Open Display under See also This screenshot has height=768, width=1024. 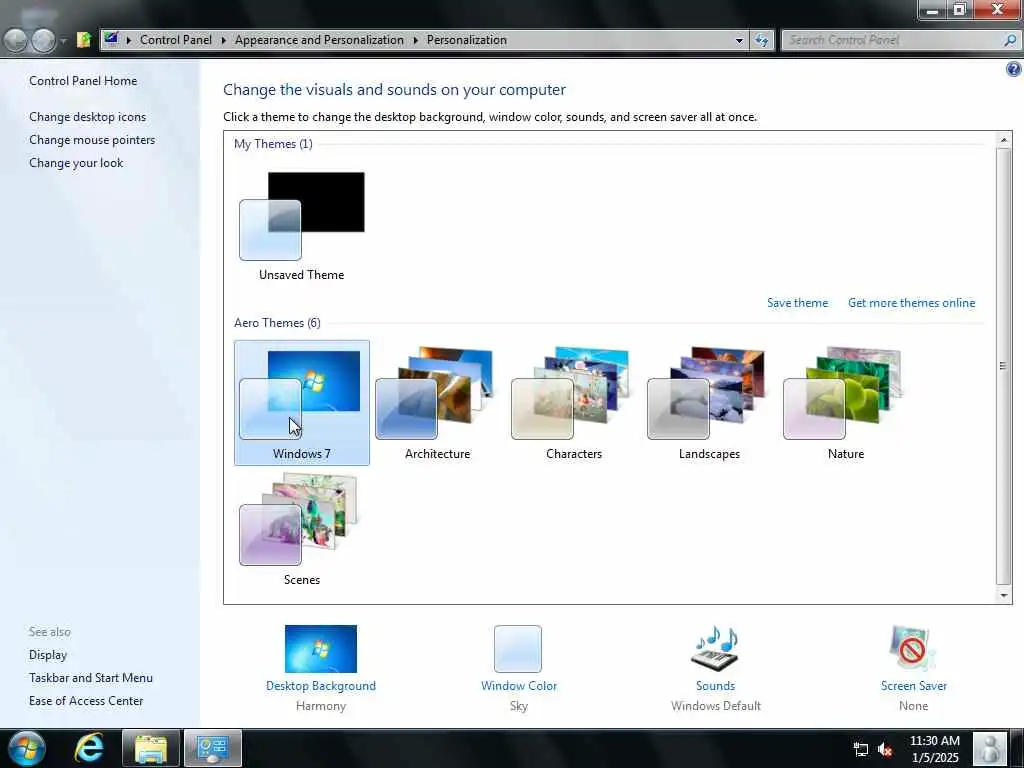[x=48, y=655]
